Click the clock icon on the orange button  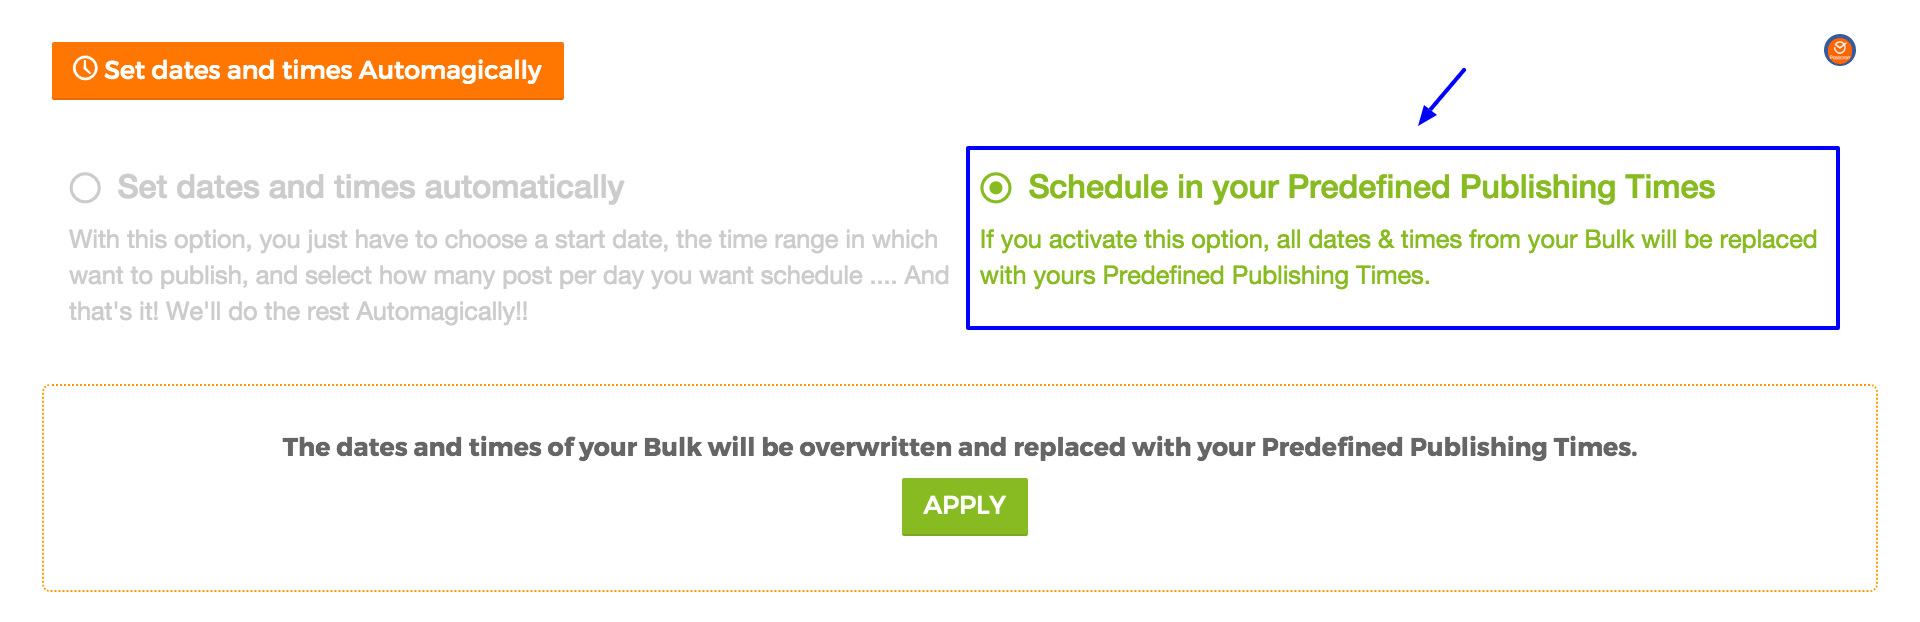[85, 69]
